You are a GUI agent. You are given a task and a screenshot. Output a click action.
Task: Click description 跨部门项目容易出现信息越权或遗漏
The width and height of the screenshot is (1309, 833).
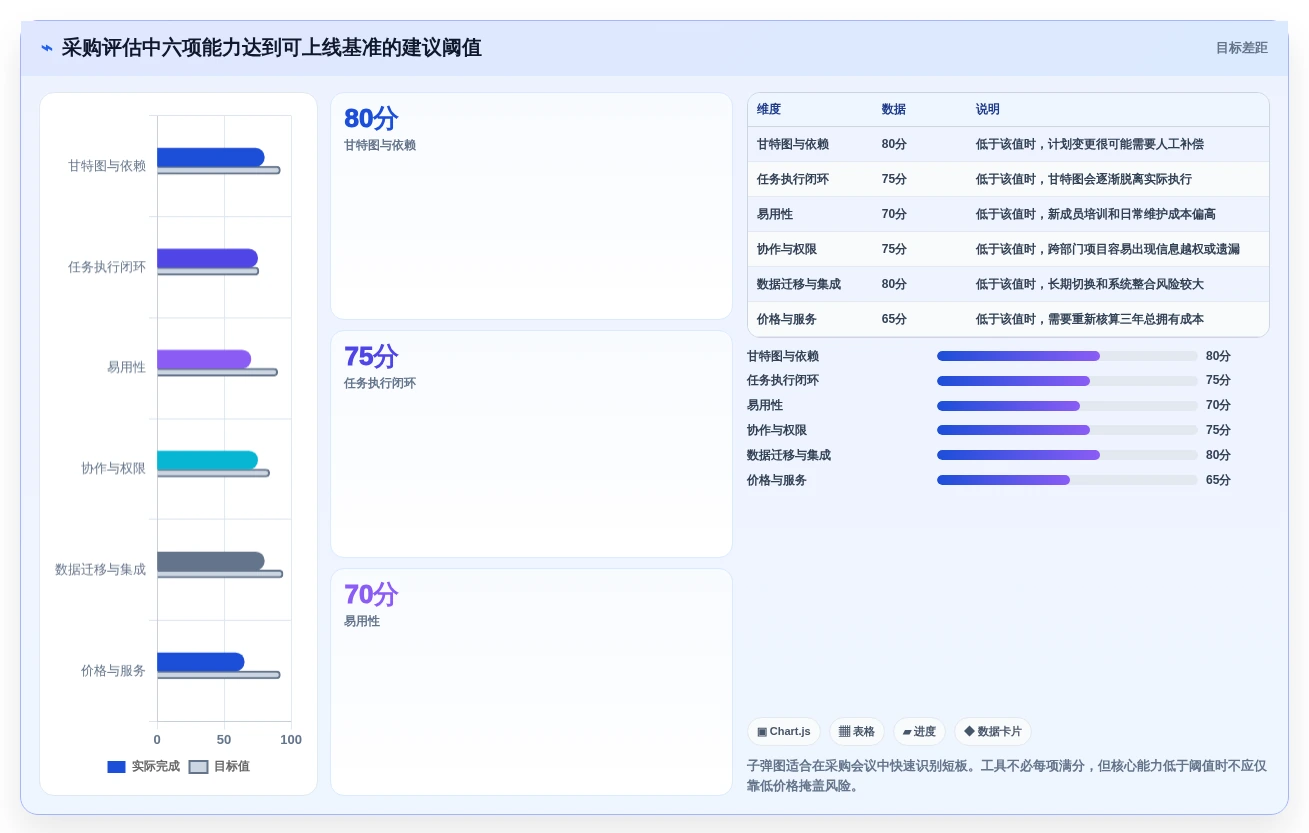(x=1144, y=249)
